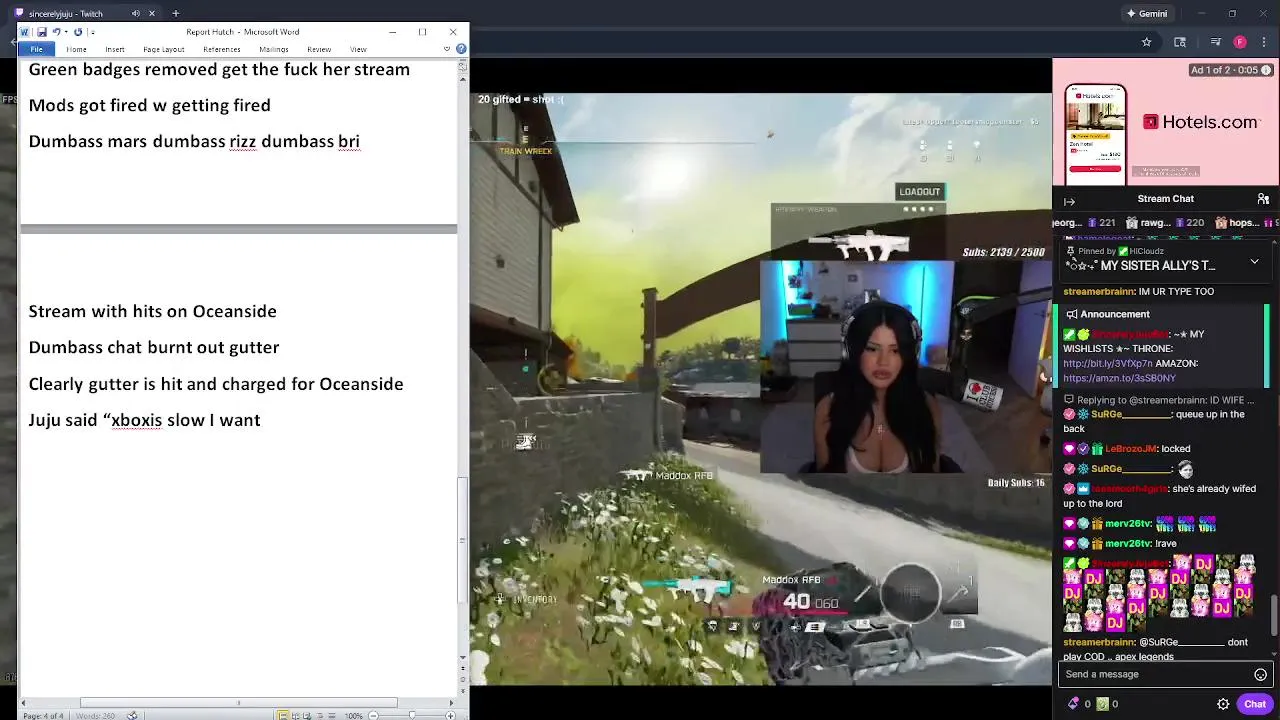Image resolution: width=1280 pixels, height=720 pixels.
Task: Click Word application icon in title bar
Action: tap(24, 32)
